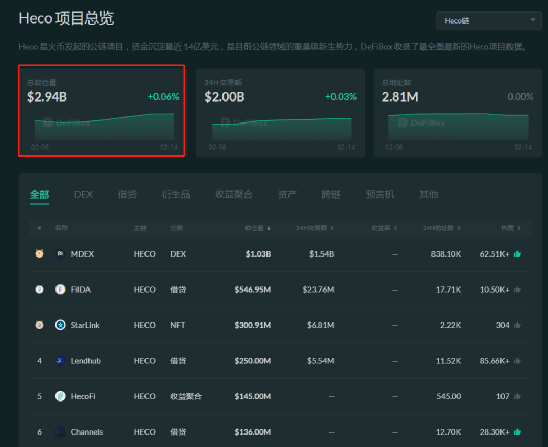The width and height of the screenshot is (548, 447).
Task: Click MDEX 24H volume $1.54B
Action: (322, 254)
